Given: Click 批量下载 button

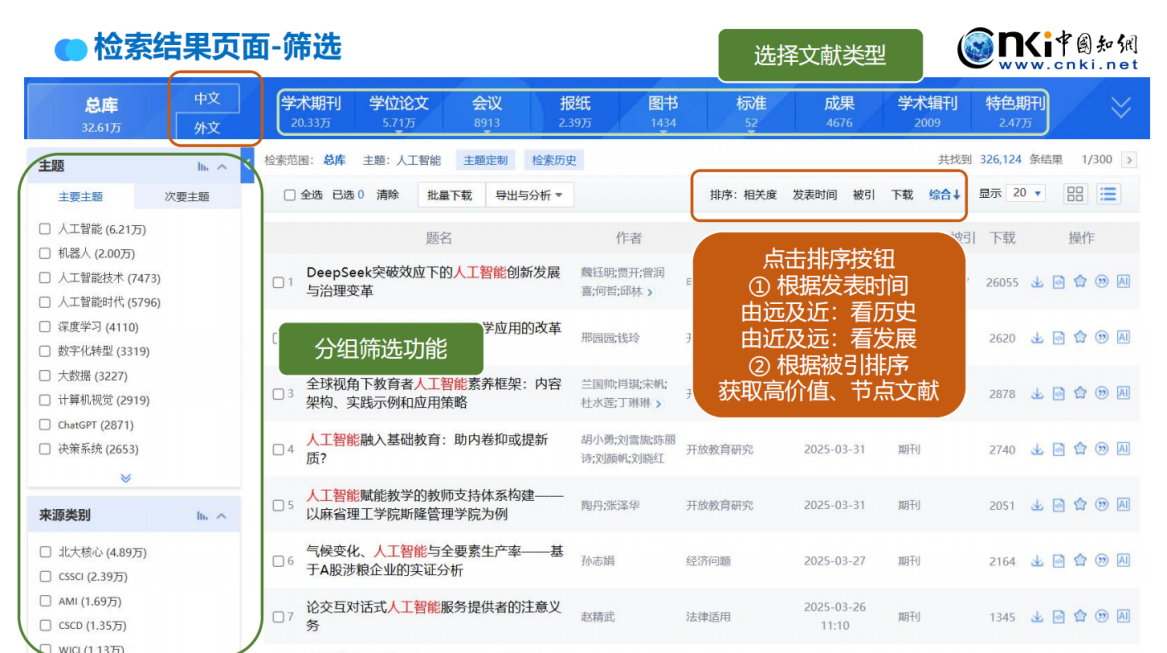Looking at the screenshot, I should point(449,195).
